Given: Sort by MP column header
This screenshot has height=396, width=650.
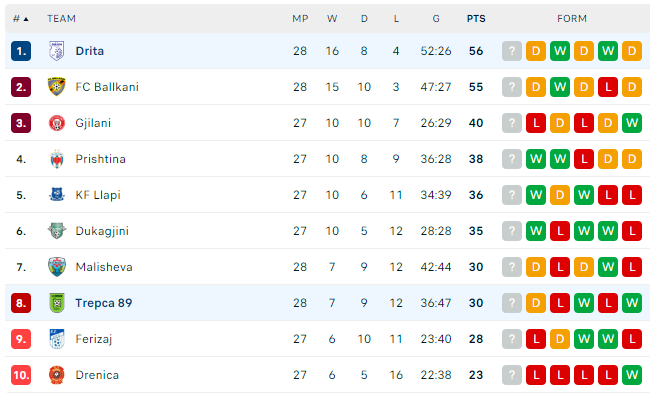Looking at the screenshot, I should pos(300,19).
